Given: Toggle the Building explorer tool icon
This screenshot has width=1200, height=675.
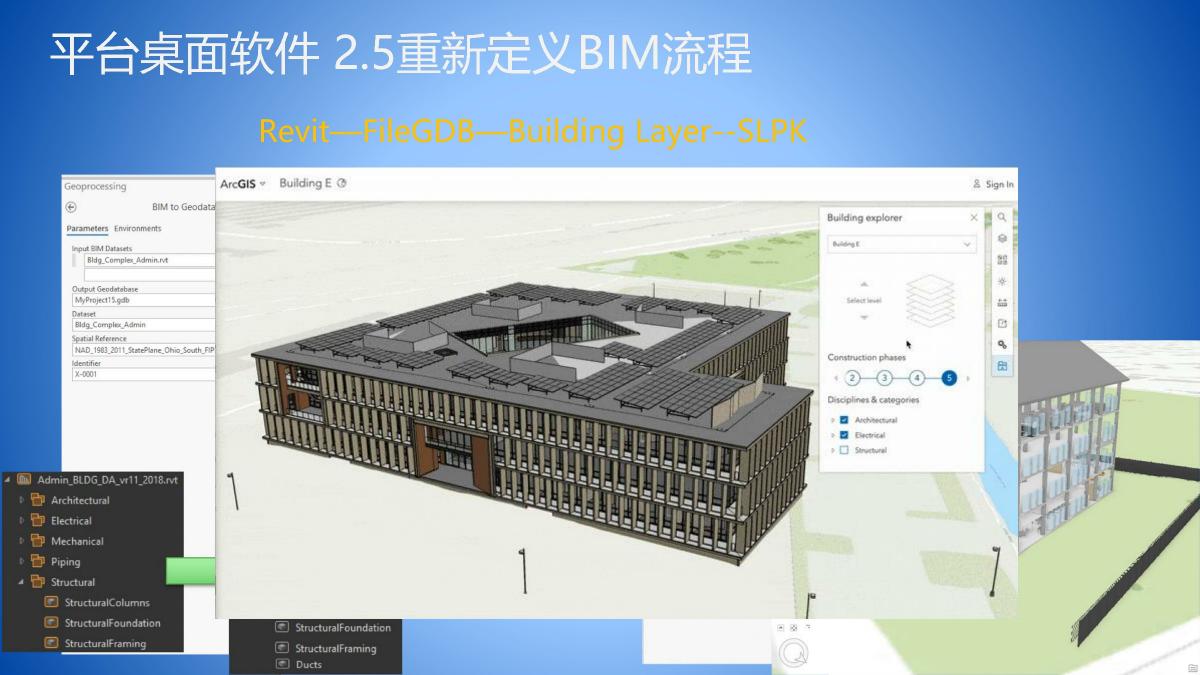Looking at the screenshot, I should coord(1002,367).
